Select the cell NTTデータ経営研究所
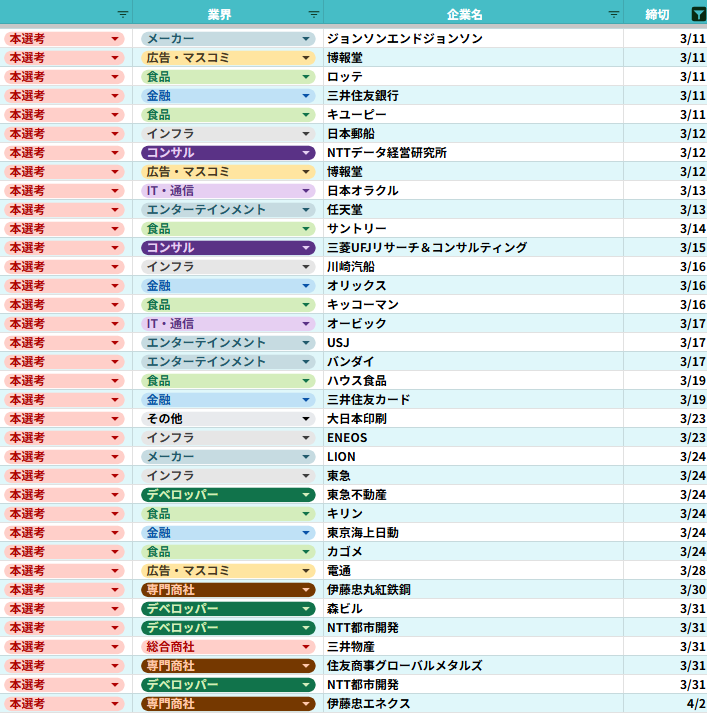Viewport: 707px width, 713px height. click(x=473, y=153)
